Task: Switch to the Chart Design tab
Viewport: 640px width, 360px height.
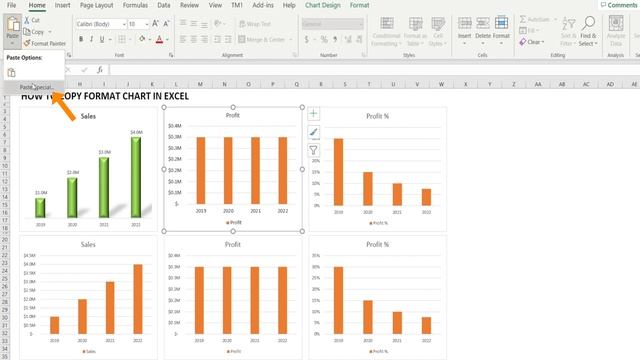Action: 322,5
